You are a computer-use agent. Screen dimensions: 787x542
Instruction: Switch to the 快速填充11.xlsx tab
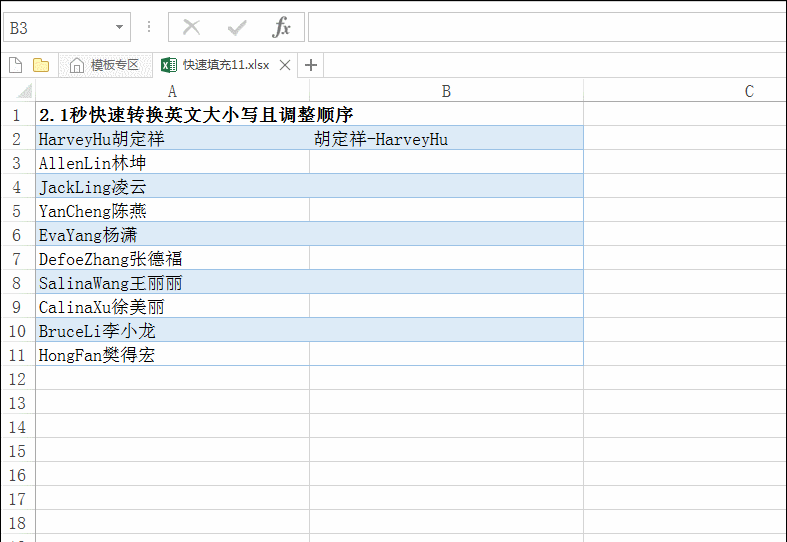225,65
